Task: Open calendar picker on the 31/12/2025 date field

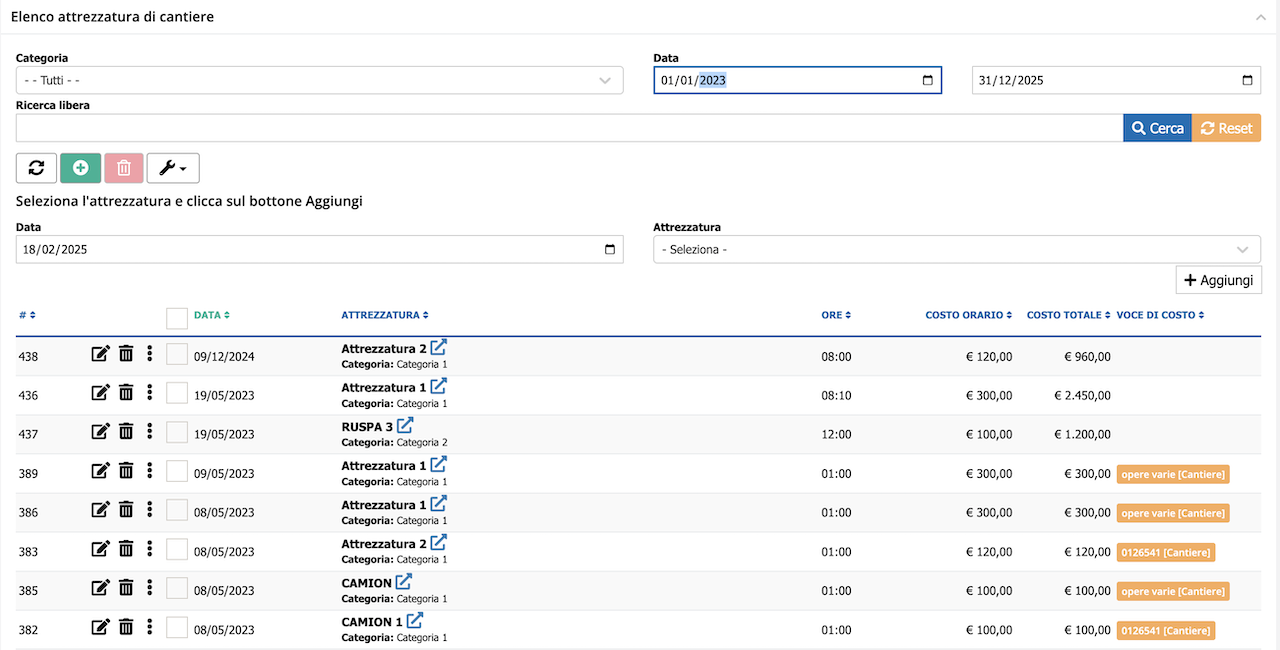Action: [1247, 80]
